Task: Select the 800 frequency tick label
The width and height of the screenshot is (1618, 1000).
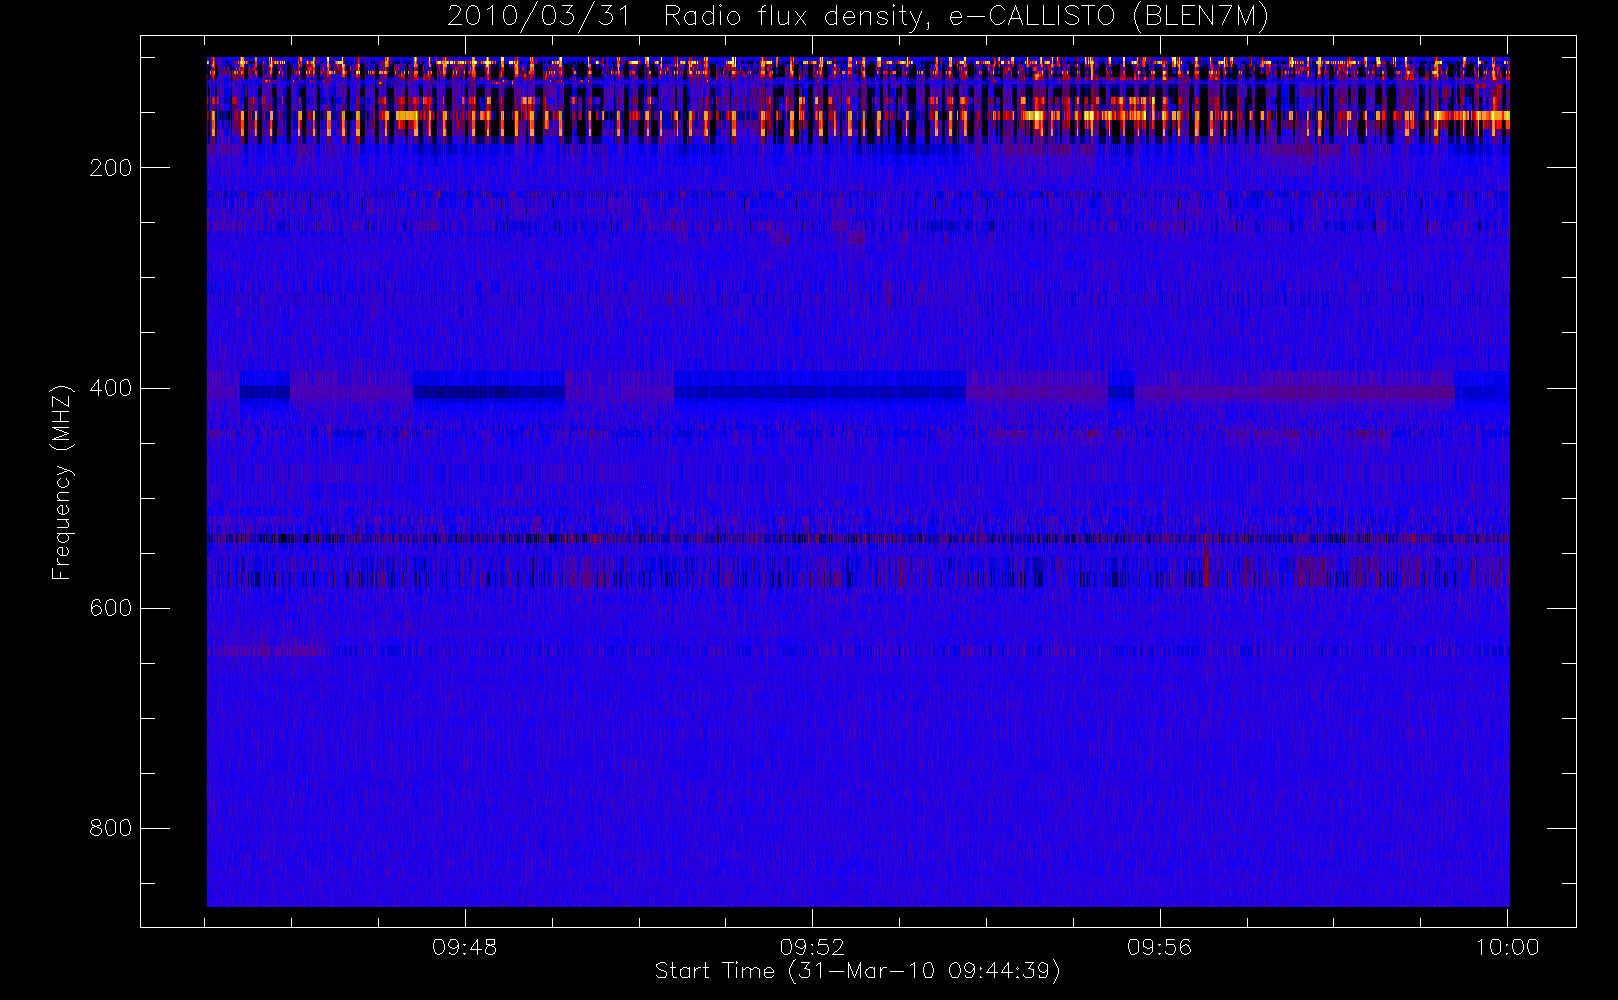Action: pyautogui.click(x=110, y=828)
